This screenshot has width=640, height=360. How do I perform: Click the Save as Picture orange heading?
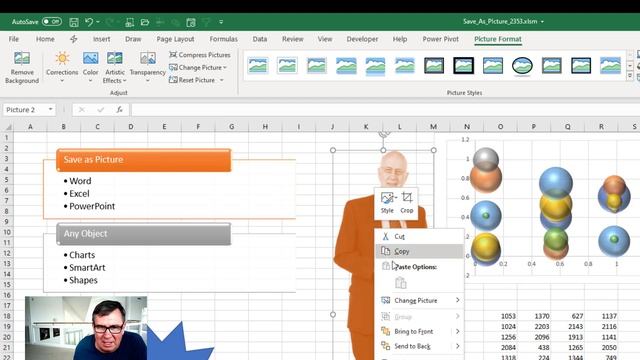coord(144,160)
